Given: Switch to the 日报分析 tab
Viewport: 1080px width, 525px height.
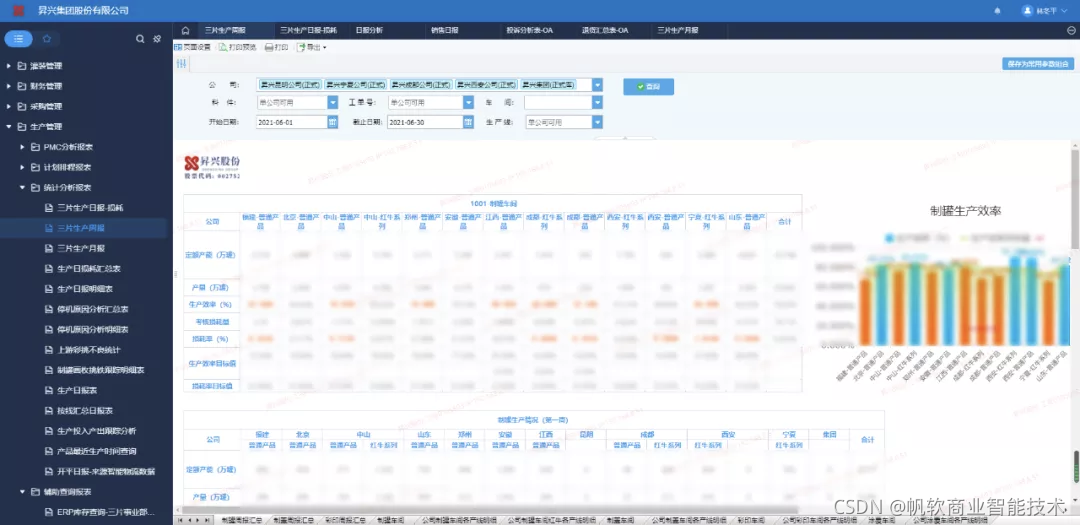Looking at the screenshot, I should pyautogui.click(x=369, y=31).
